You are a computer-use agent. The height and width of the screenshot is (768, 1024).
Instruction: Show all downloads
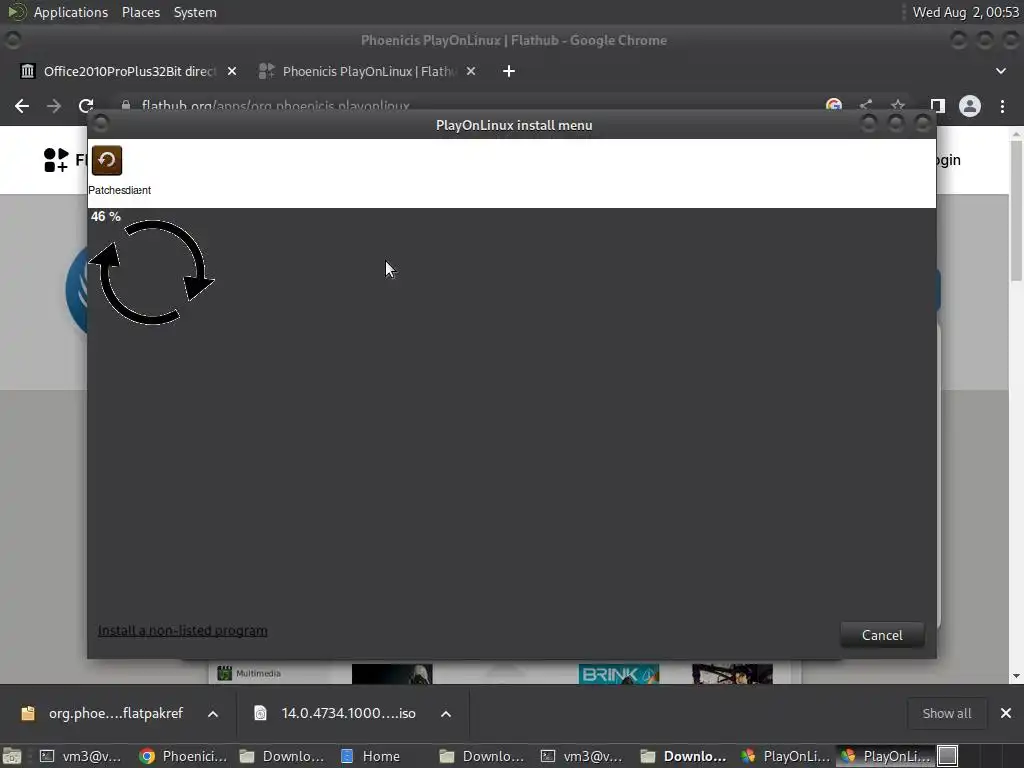point(946,713)
